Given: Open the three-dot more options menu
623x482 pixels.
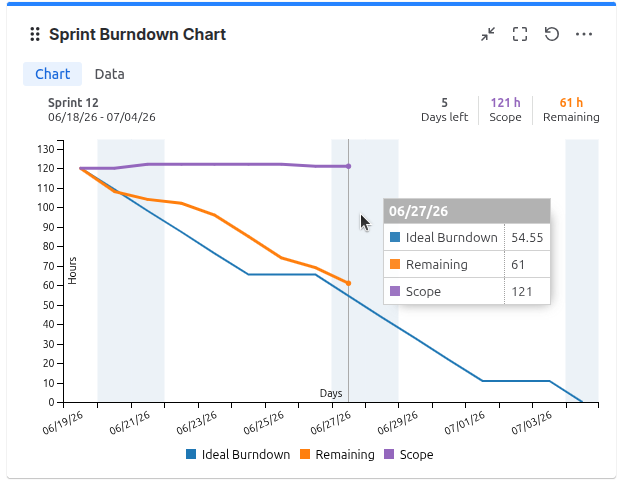Looking at the screenshot, I should click(584, 34).
